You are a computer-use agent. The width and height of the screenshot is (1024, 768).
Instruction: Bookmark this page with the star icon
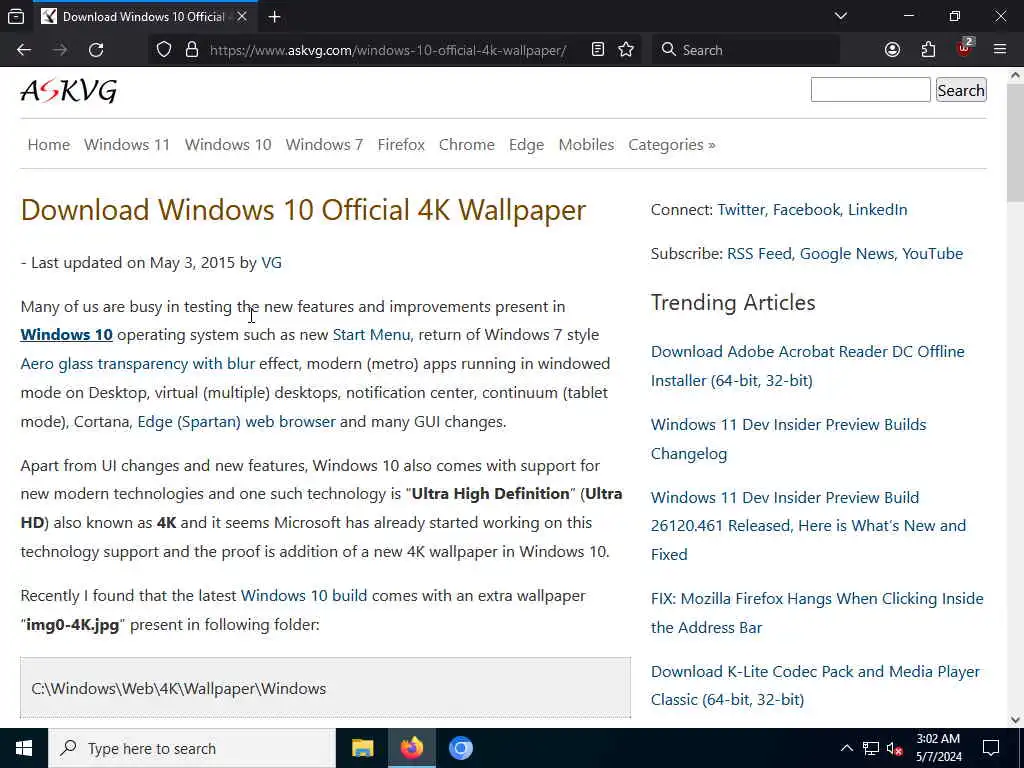click(x=626, y=50)
